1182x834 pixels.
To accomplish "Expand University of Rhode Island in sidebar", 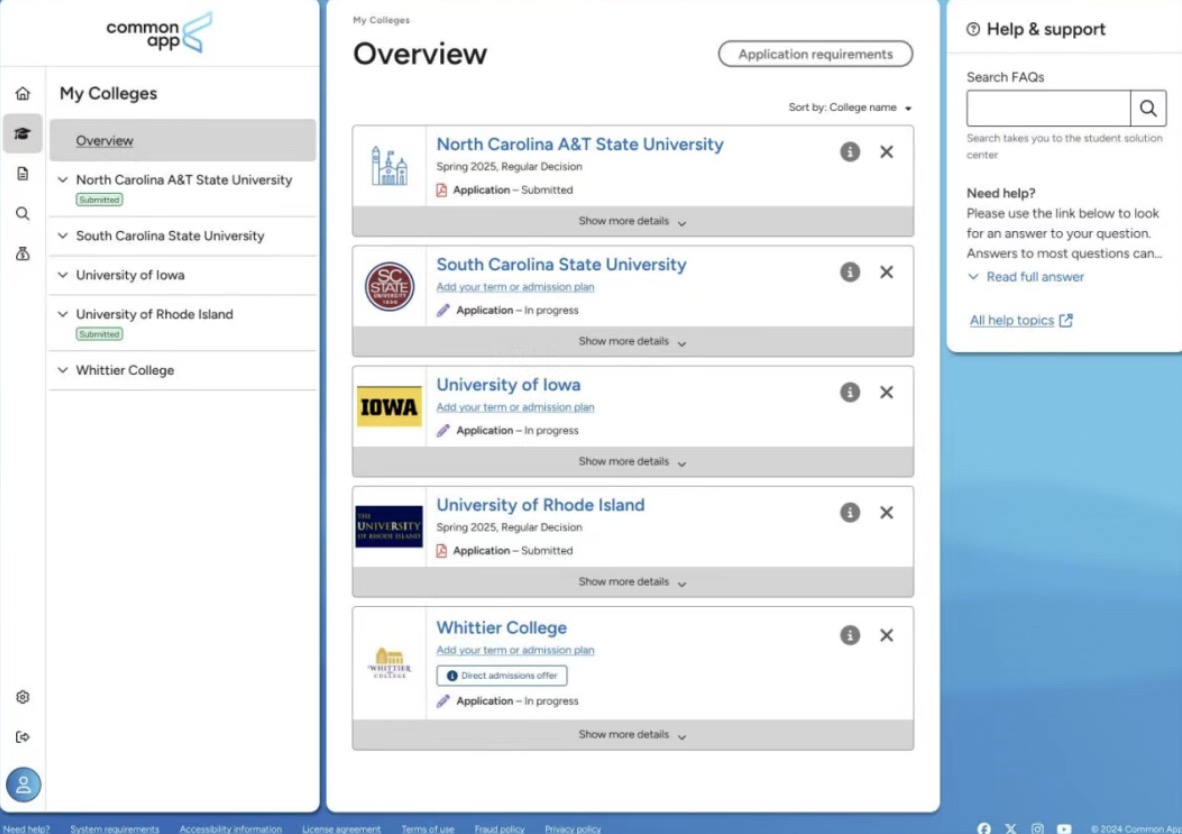I will [x=63, y=314].
